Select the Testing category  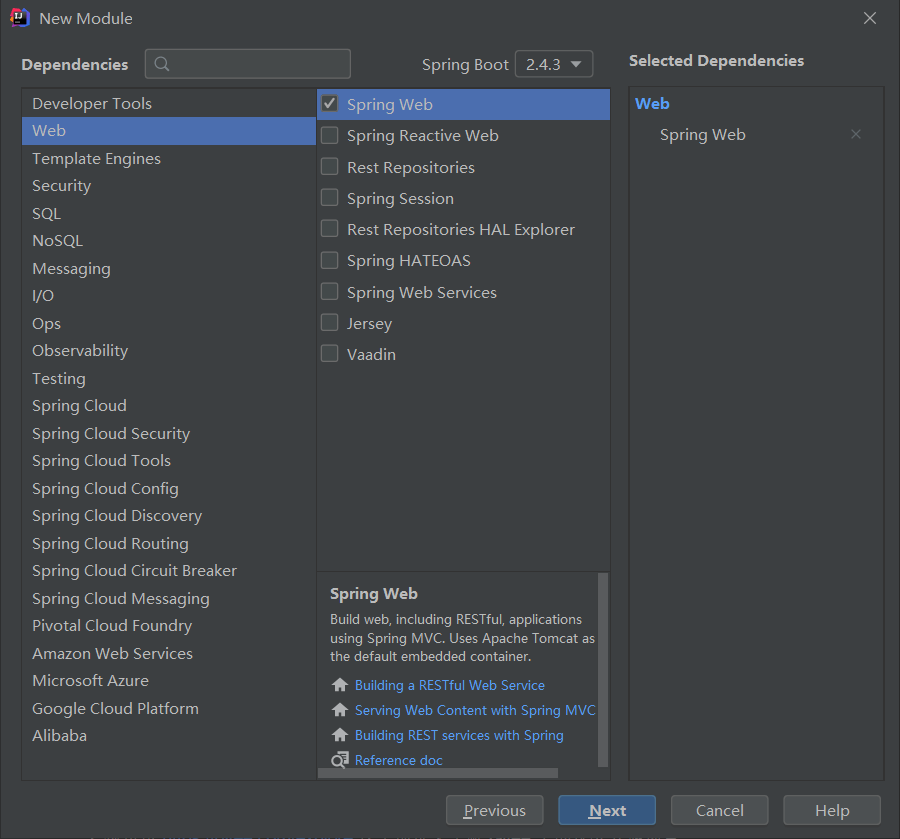(x=169, y=378)
